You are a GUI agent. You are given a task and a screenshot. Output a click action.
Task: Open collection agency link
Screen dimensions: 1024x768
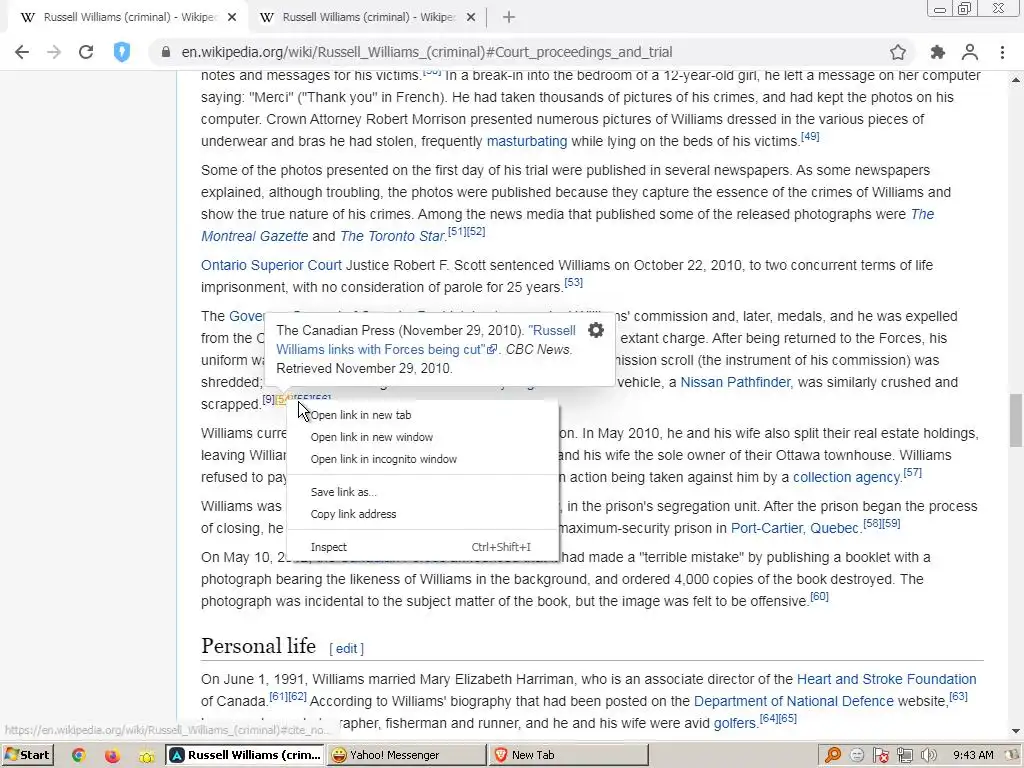point(846,477)
